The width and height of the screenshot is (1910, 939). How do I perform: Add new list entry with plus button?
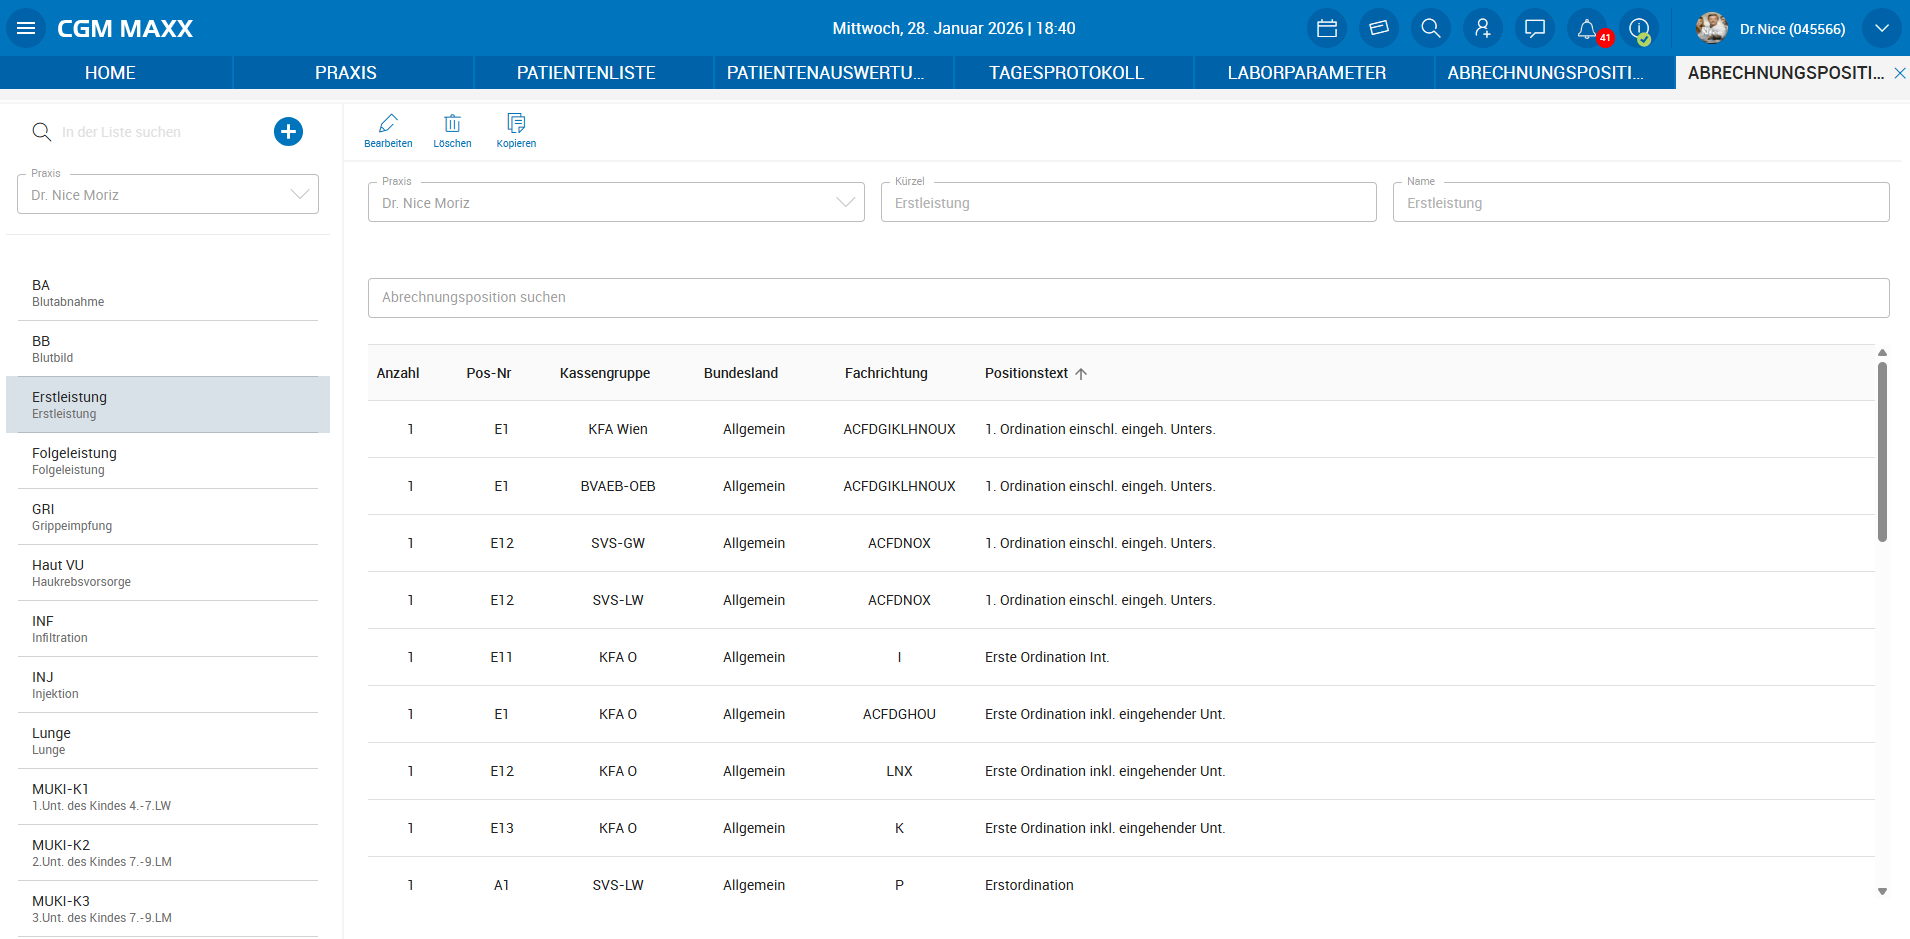(288, 131)
